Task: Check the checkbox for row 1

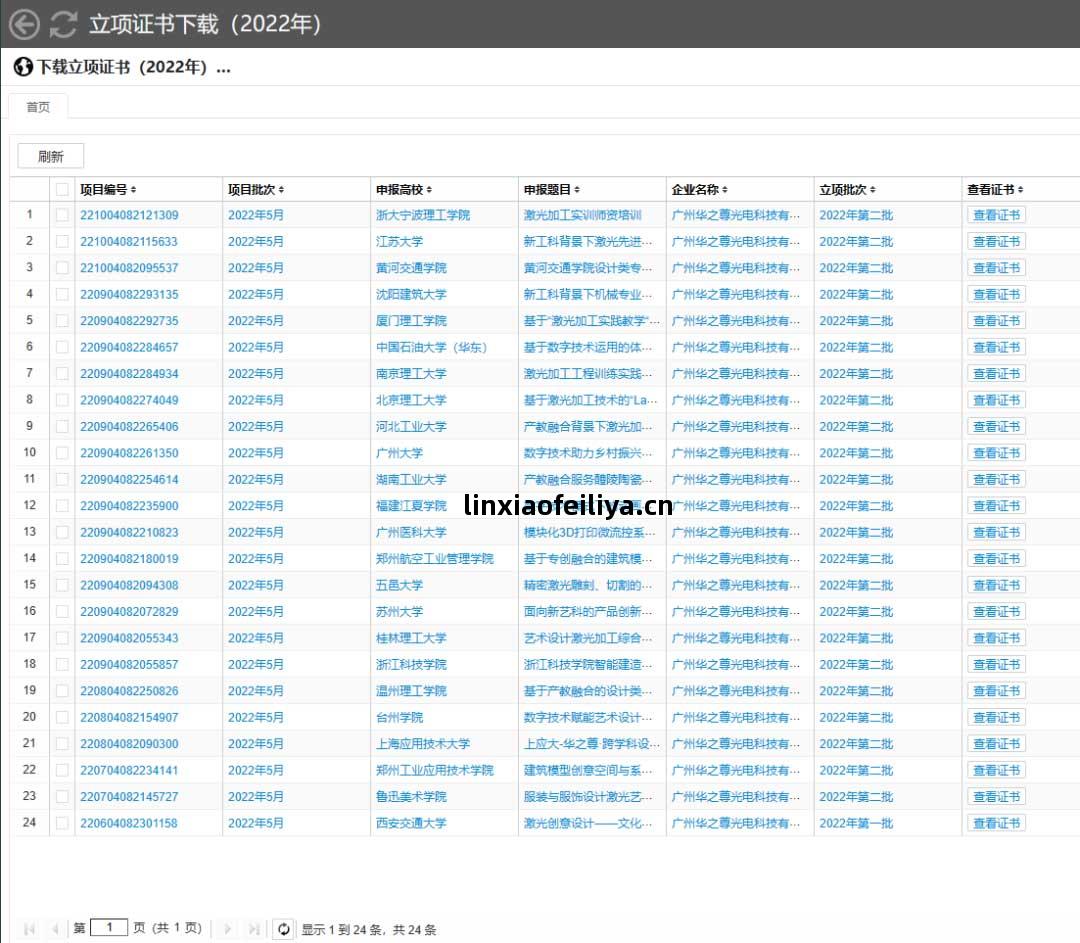Action: coord(62,215)
